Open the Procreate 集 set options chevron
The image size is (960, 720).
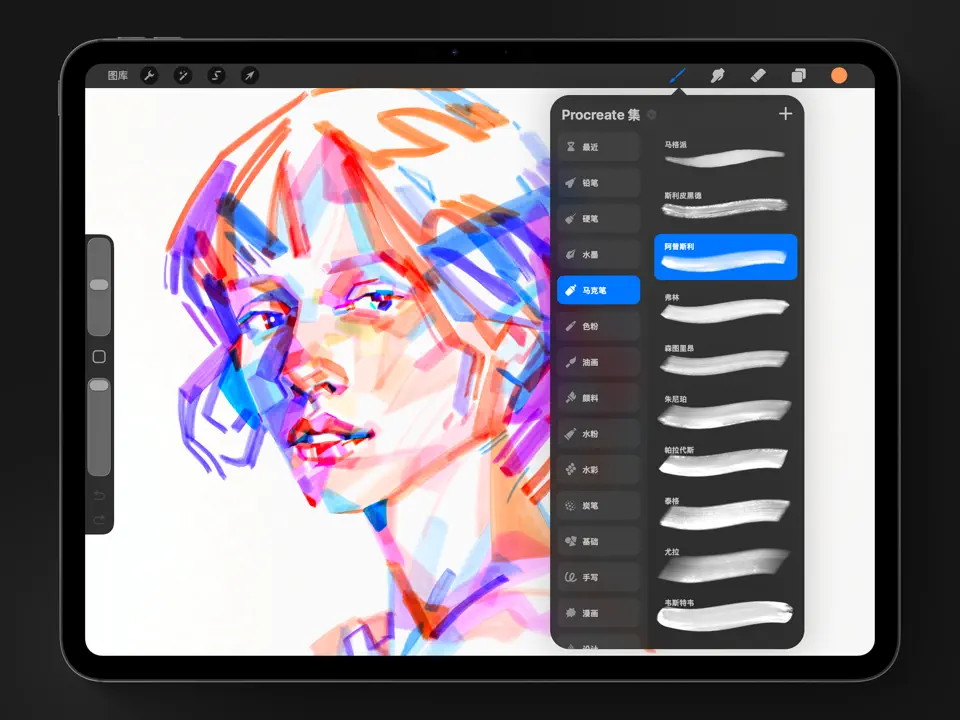[651, 115]
